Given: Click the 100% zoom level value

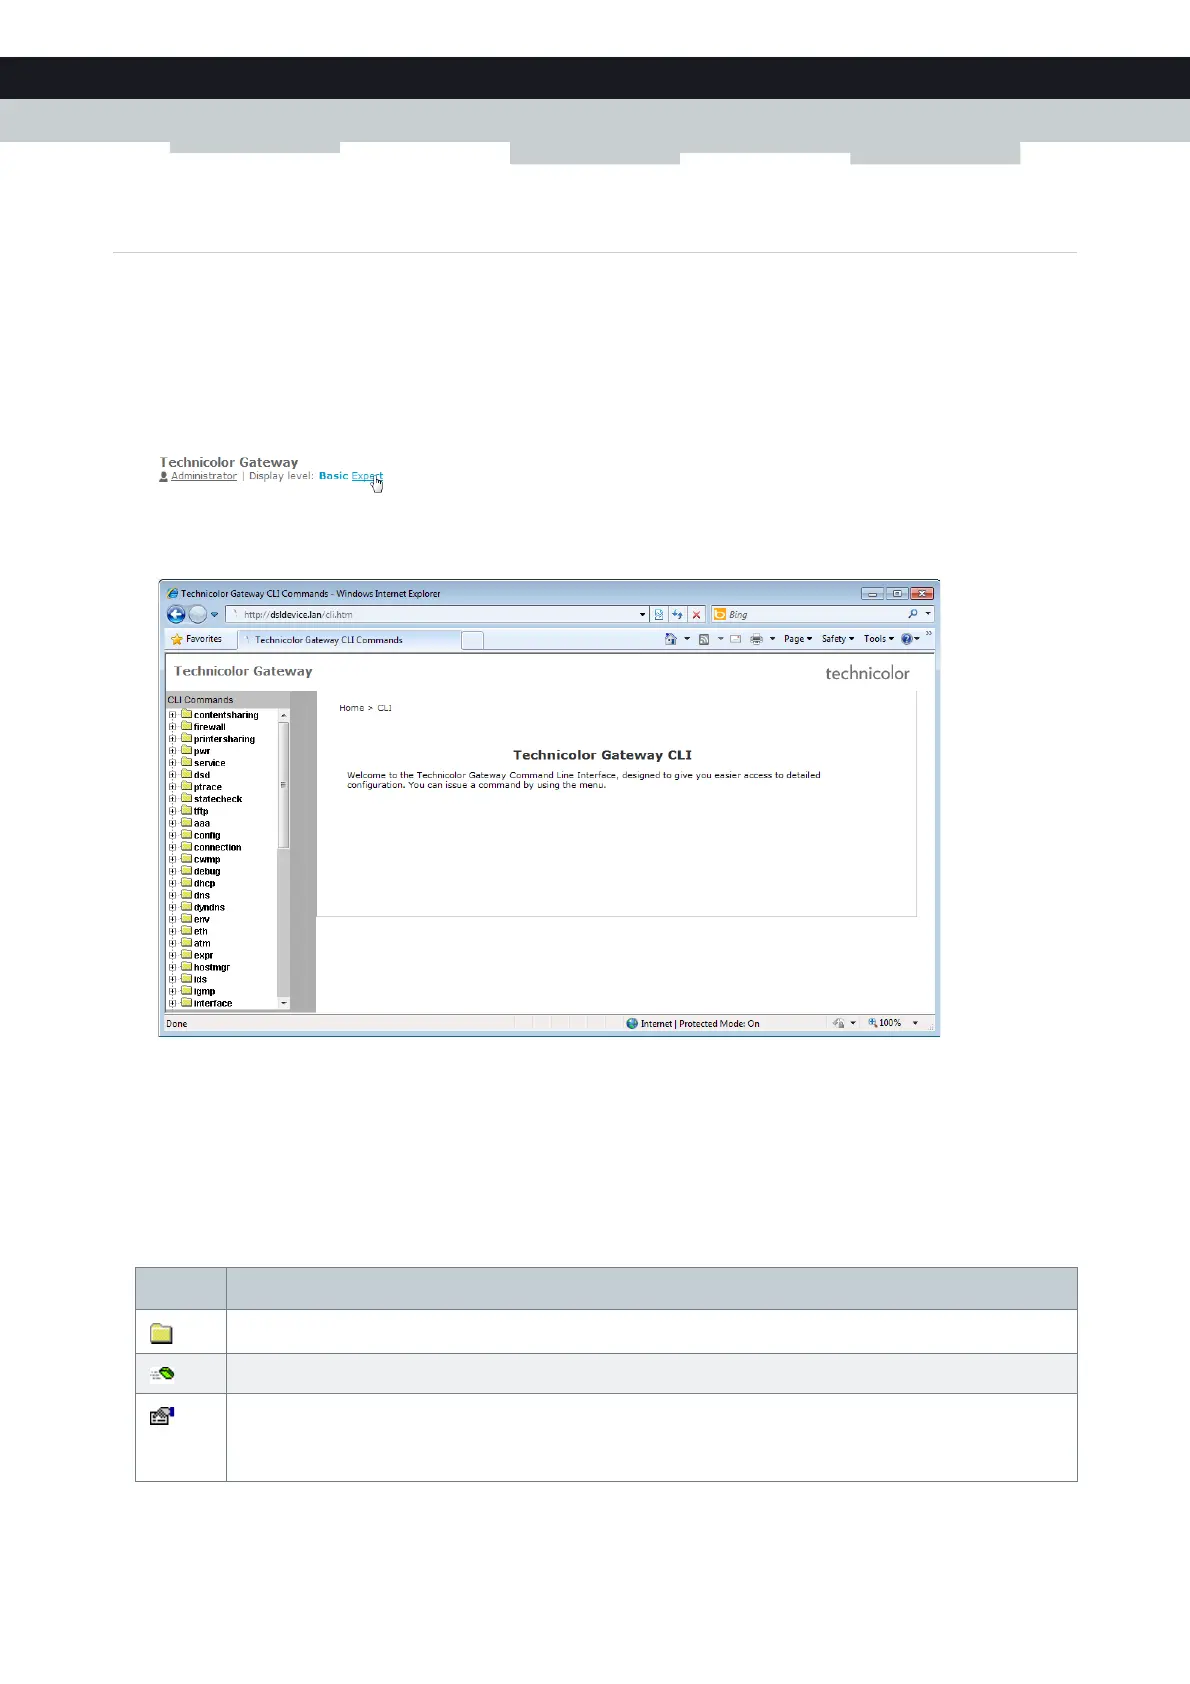Looking at the screenshot, I should coord(890,1023).
